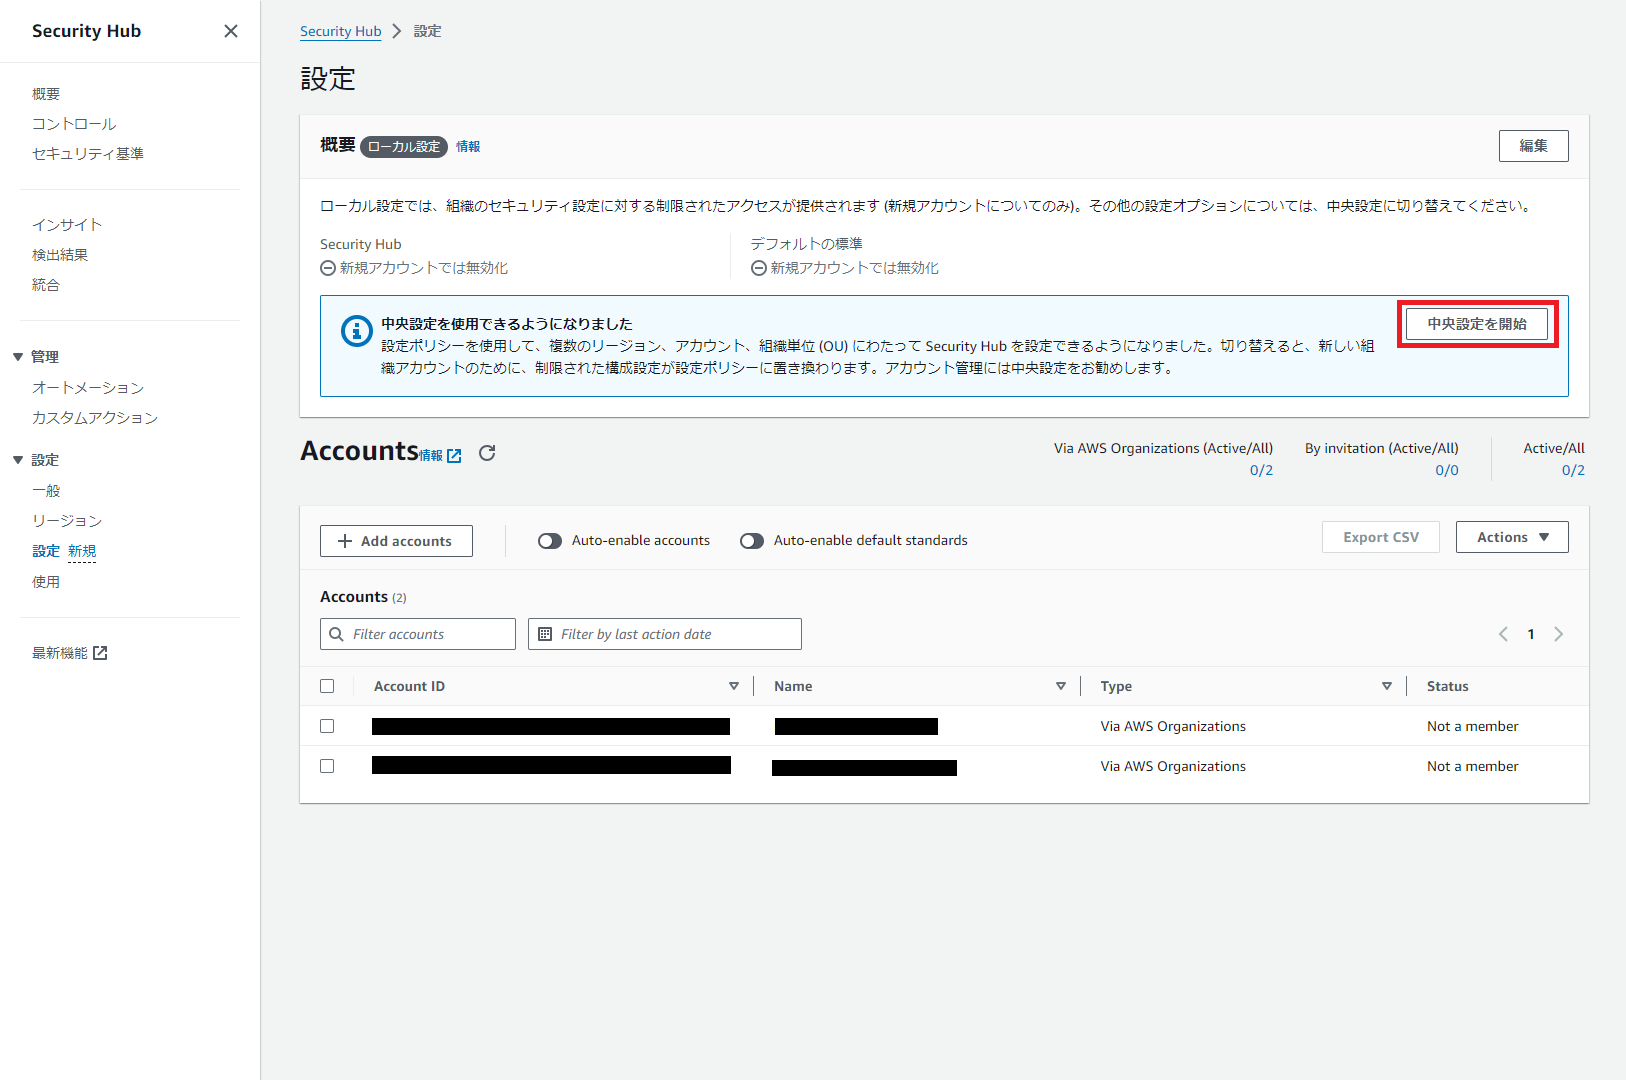This screenshot has height=1080, width=1626.
Task: Open 概要 in the sidebar
Action: [x=46, y=94]
